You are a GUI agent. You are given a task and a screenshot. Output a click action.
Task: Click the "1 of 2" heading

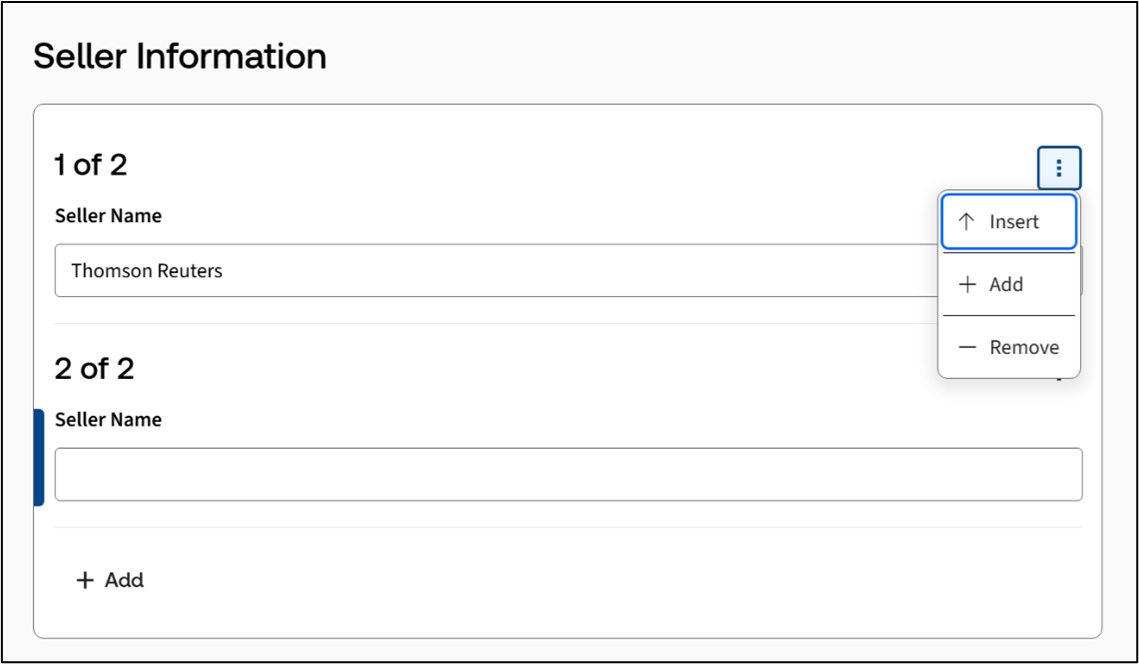tap(91, 165)
